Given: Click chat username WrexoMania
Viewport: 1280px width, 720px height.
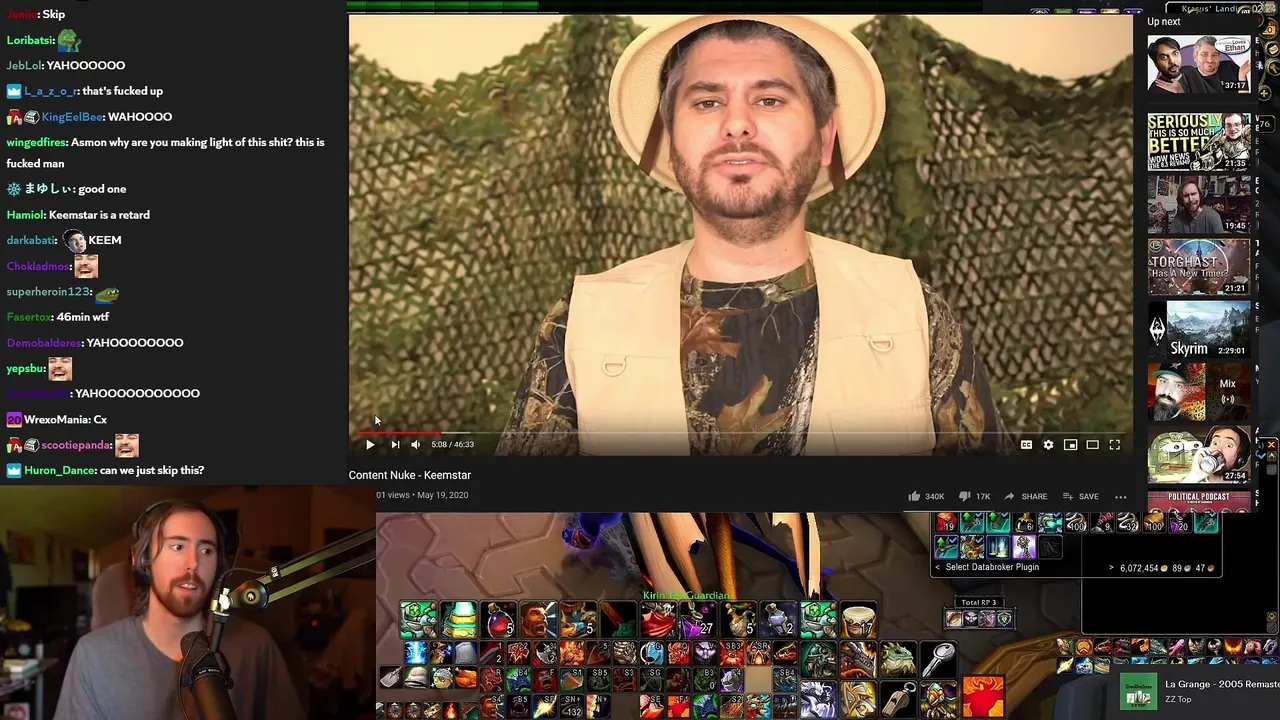Looking at the screenshot, I should click(x=55, y=420).
